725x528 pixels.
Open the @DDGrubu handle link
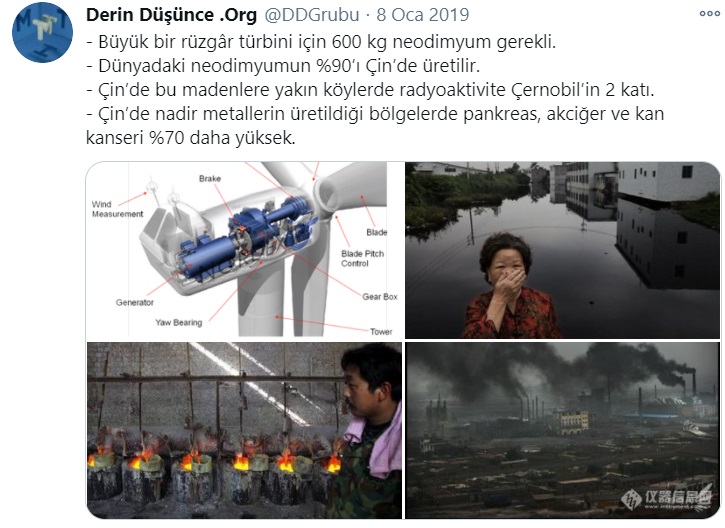point(312,15)
